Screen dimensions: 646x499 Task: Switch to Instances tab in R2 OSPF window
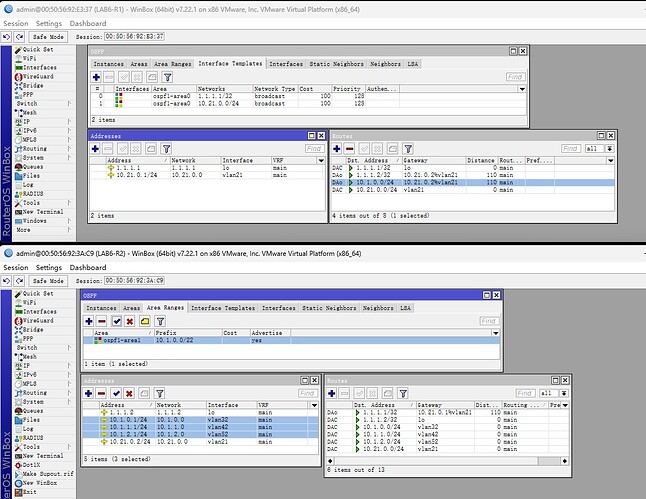[x=101, y=308]
